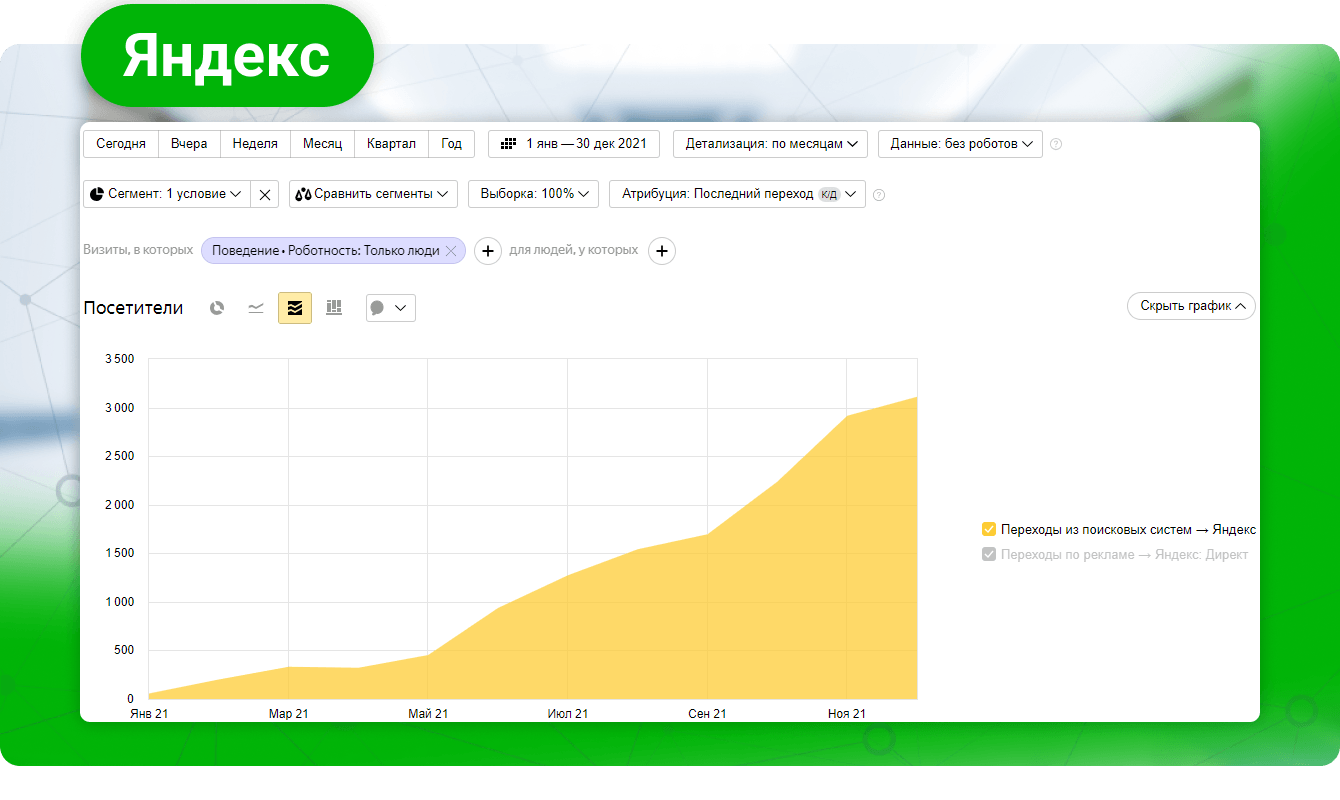Open help next to 'Данные: без роботов'
The height and width of the screenshot is (800, 1340).
[1056, 144]
